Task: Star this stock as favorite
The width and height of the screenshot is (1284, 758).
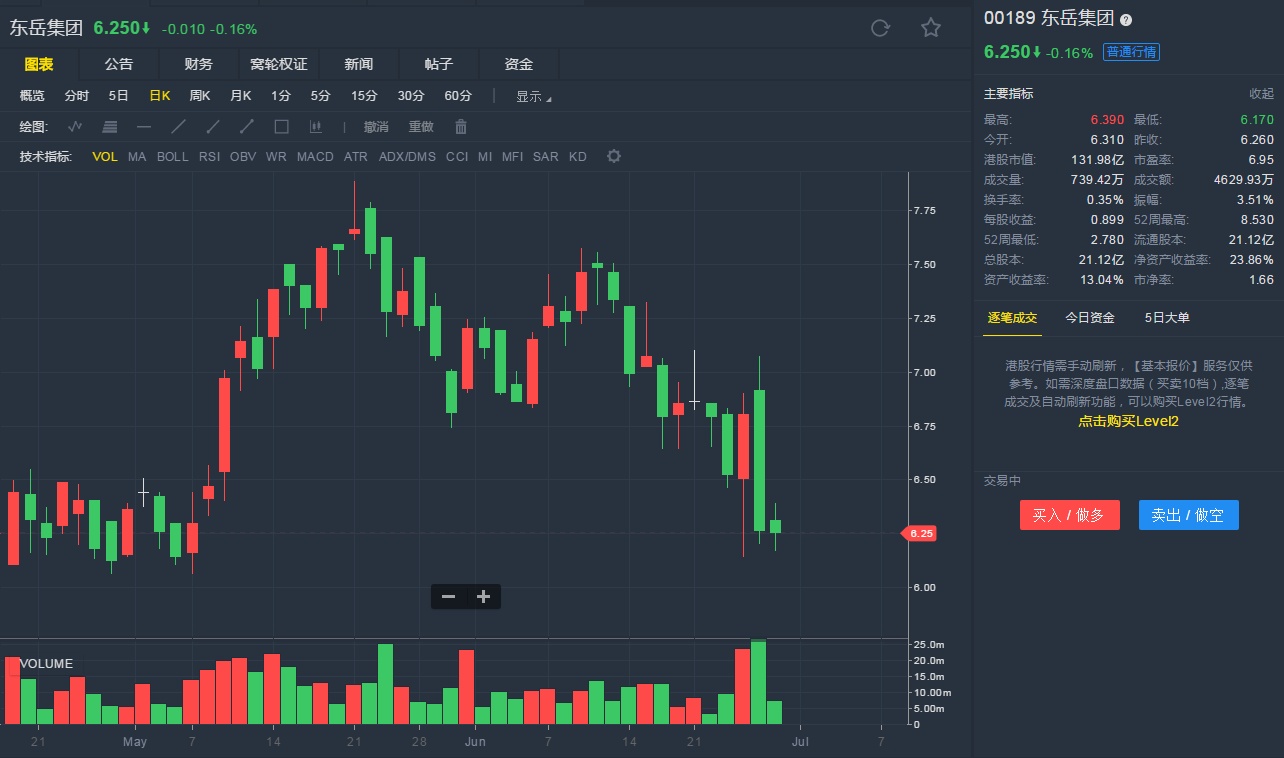Action: (931, 28)
